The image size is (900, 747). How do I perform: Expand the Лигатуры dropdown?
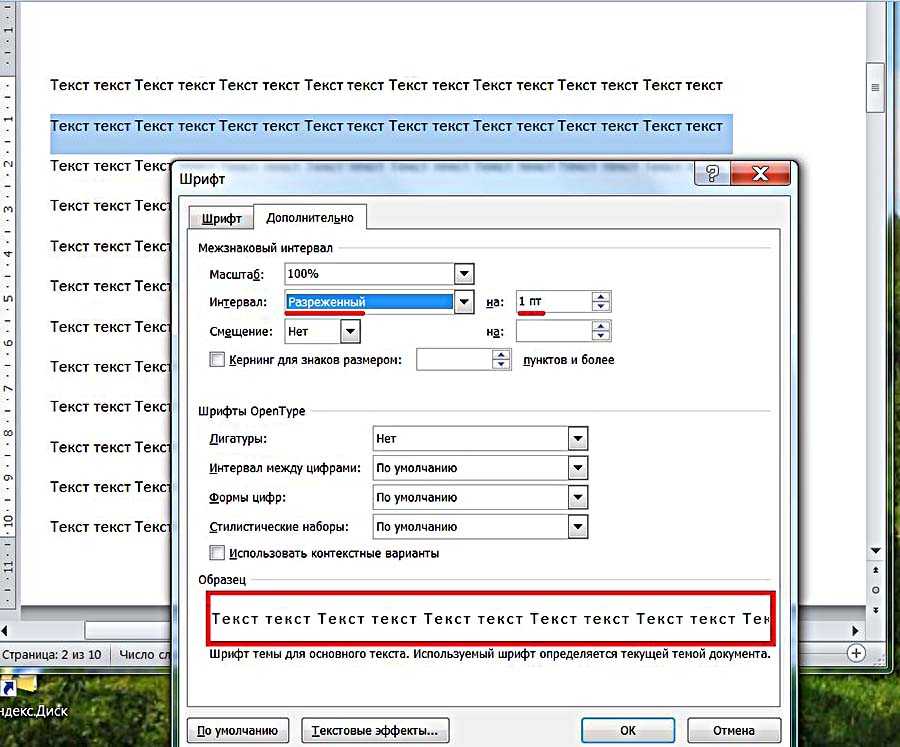click(x=576, y=438)
